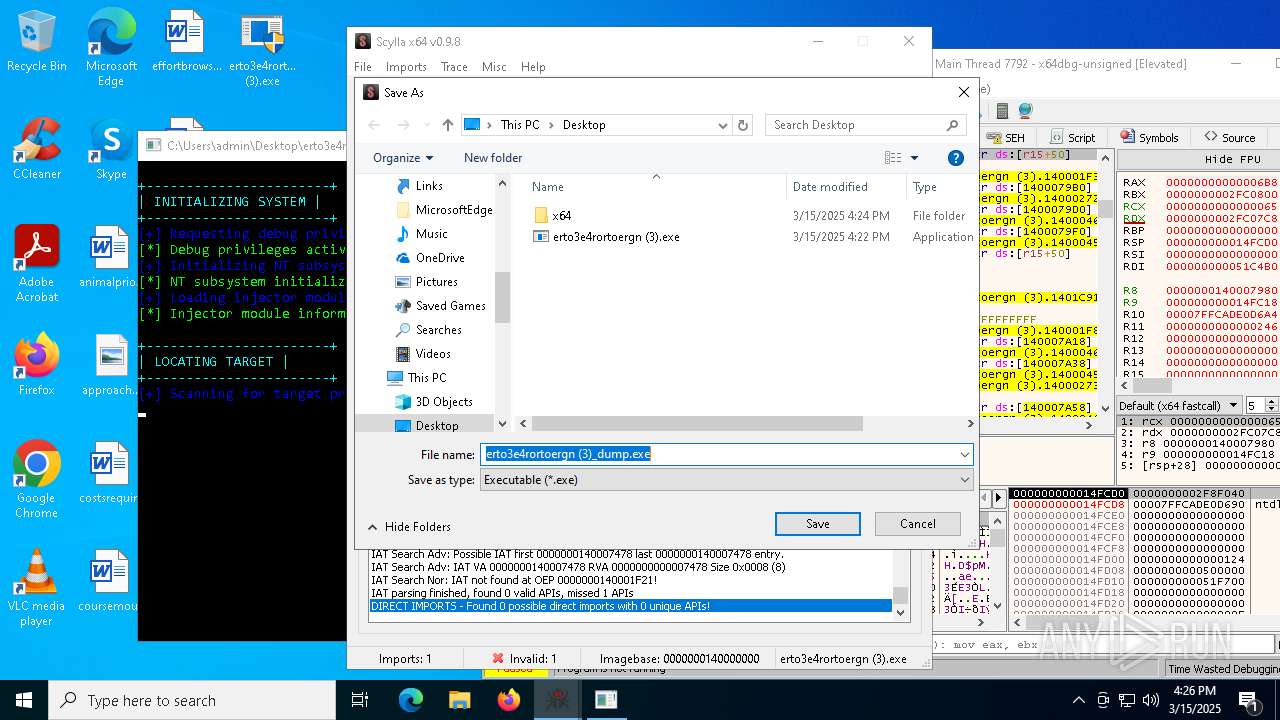Image resolution: width=1280 pixels, height=720 pixels.
Task: Click the Up one level arrow in Save As
Action: point(447,125)
